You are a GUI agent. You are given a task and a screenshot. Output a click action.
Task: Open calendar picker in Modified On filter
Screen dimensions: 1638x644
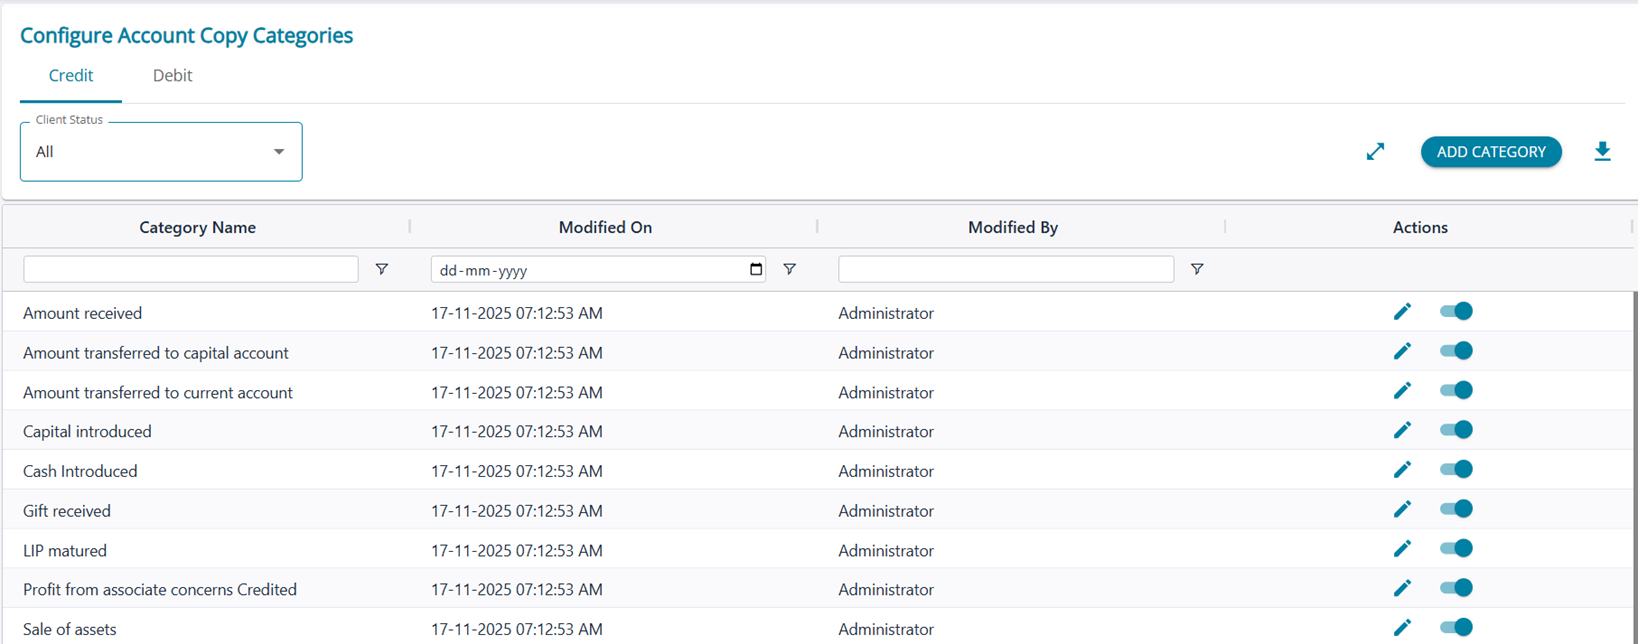pos(756,269)
